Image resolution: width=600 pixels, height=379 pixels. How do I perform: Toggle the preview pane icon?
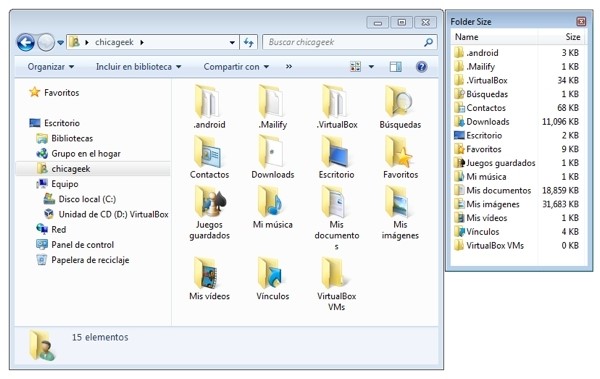click(x=396, y=67)
